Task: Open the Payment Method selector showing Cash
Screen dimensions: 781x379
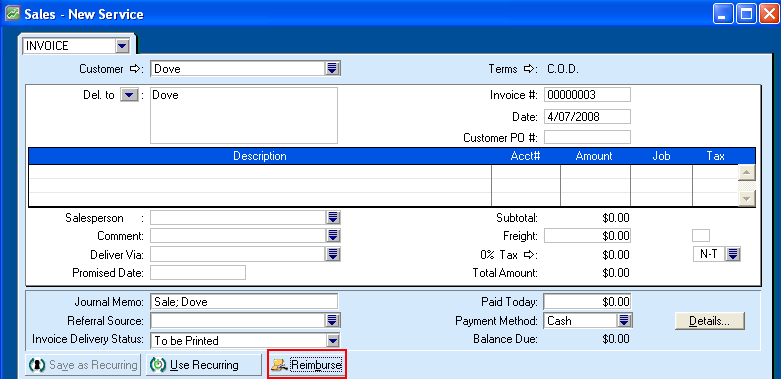Action: (625, 321)
